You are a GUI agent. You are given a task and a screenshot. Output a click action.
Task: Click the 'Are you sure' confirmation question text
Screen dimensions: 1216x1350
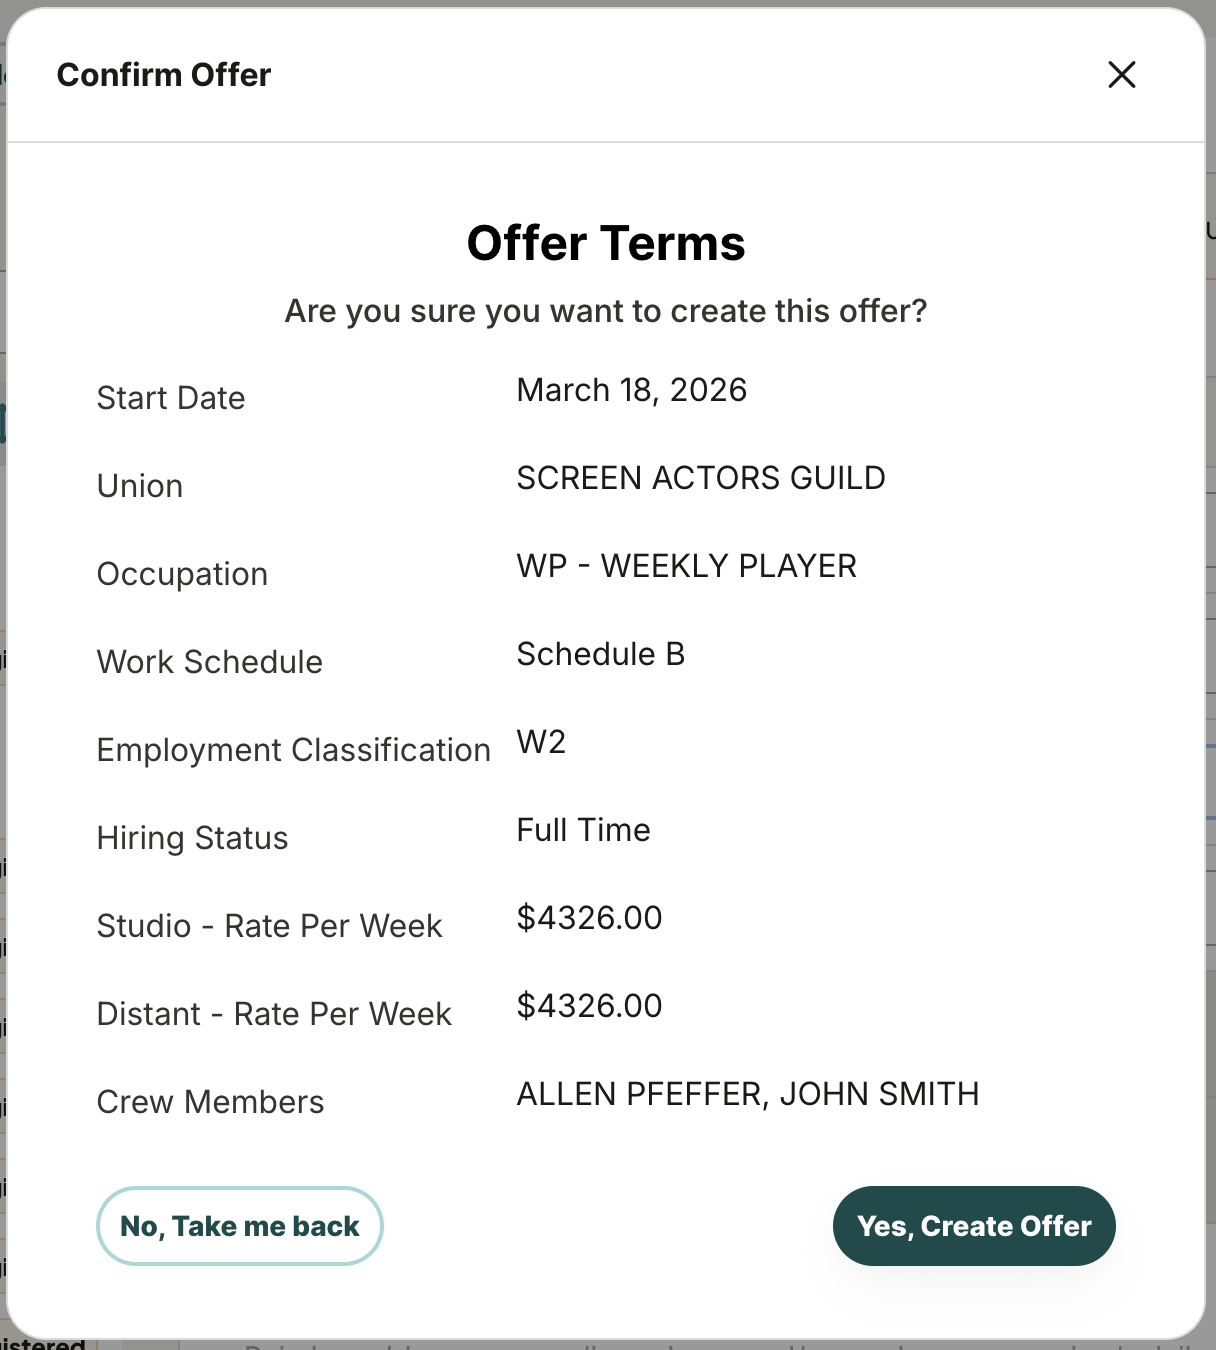(606, 311)
